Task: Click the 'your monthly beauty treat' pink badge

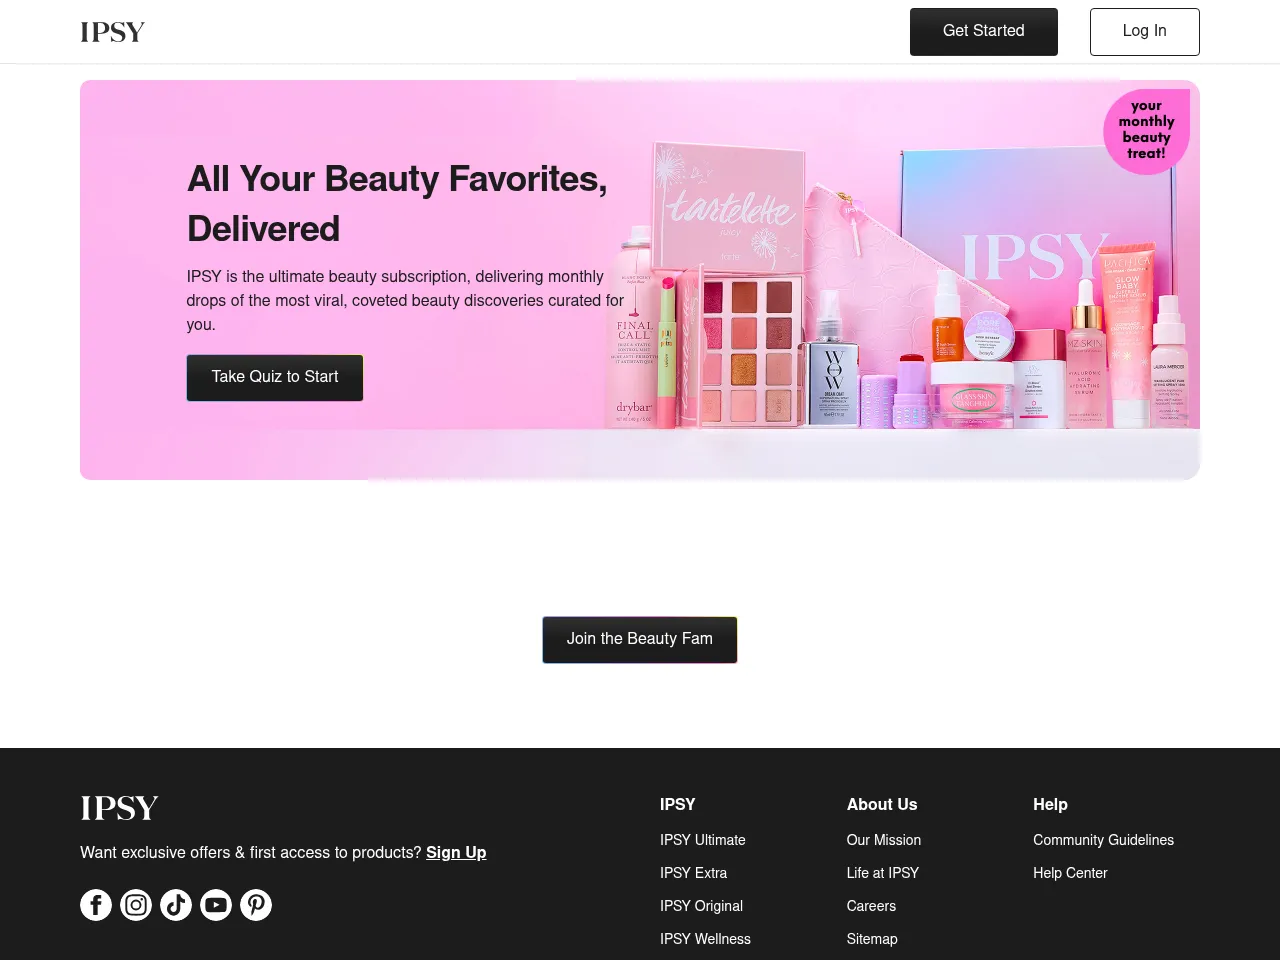Action: [1146, 132]
